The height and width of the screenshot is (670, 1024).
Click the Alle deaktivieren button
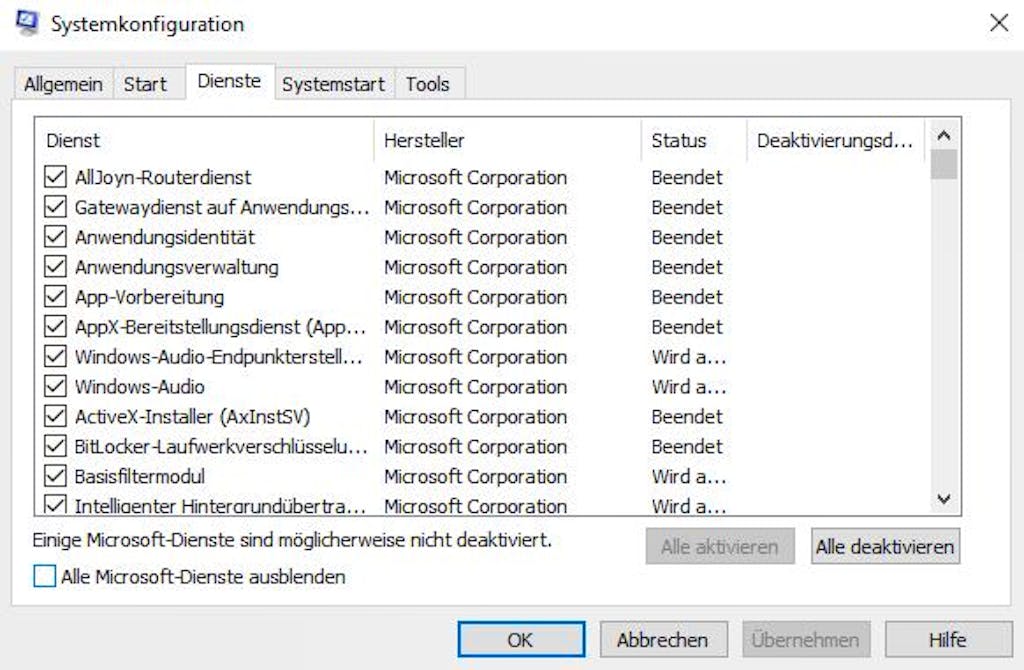tap(885, 547)
